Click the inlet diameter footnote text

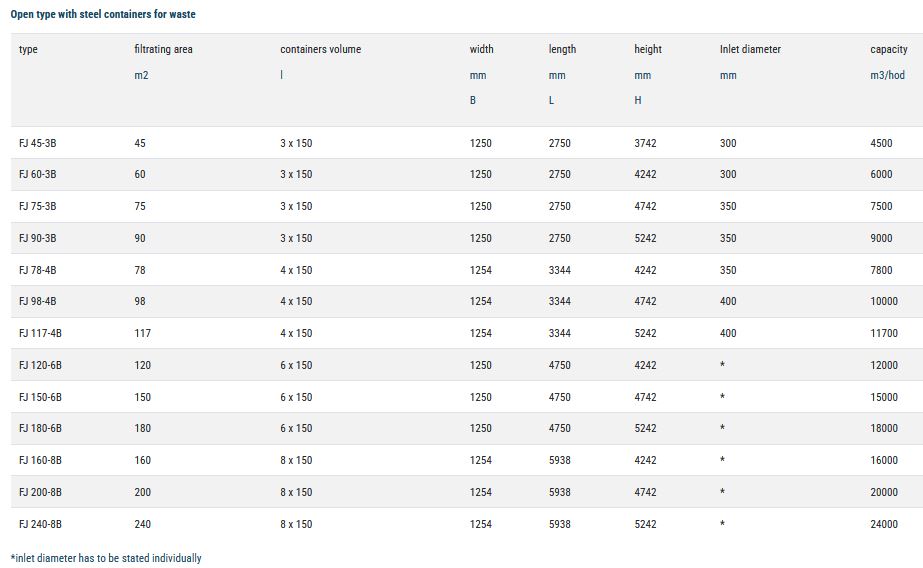pyautogui.click(x=106, y=558)
